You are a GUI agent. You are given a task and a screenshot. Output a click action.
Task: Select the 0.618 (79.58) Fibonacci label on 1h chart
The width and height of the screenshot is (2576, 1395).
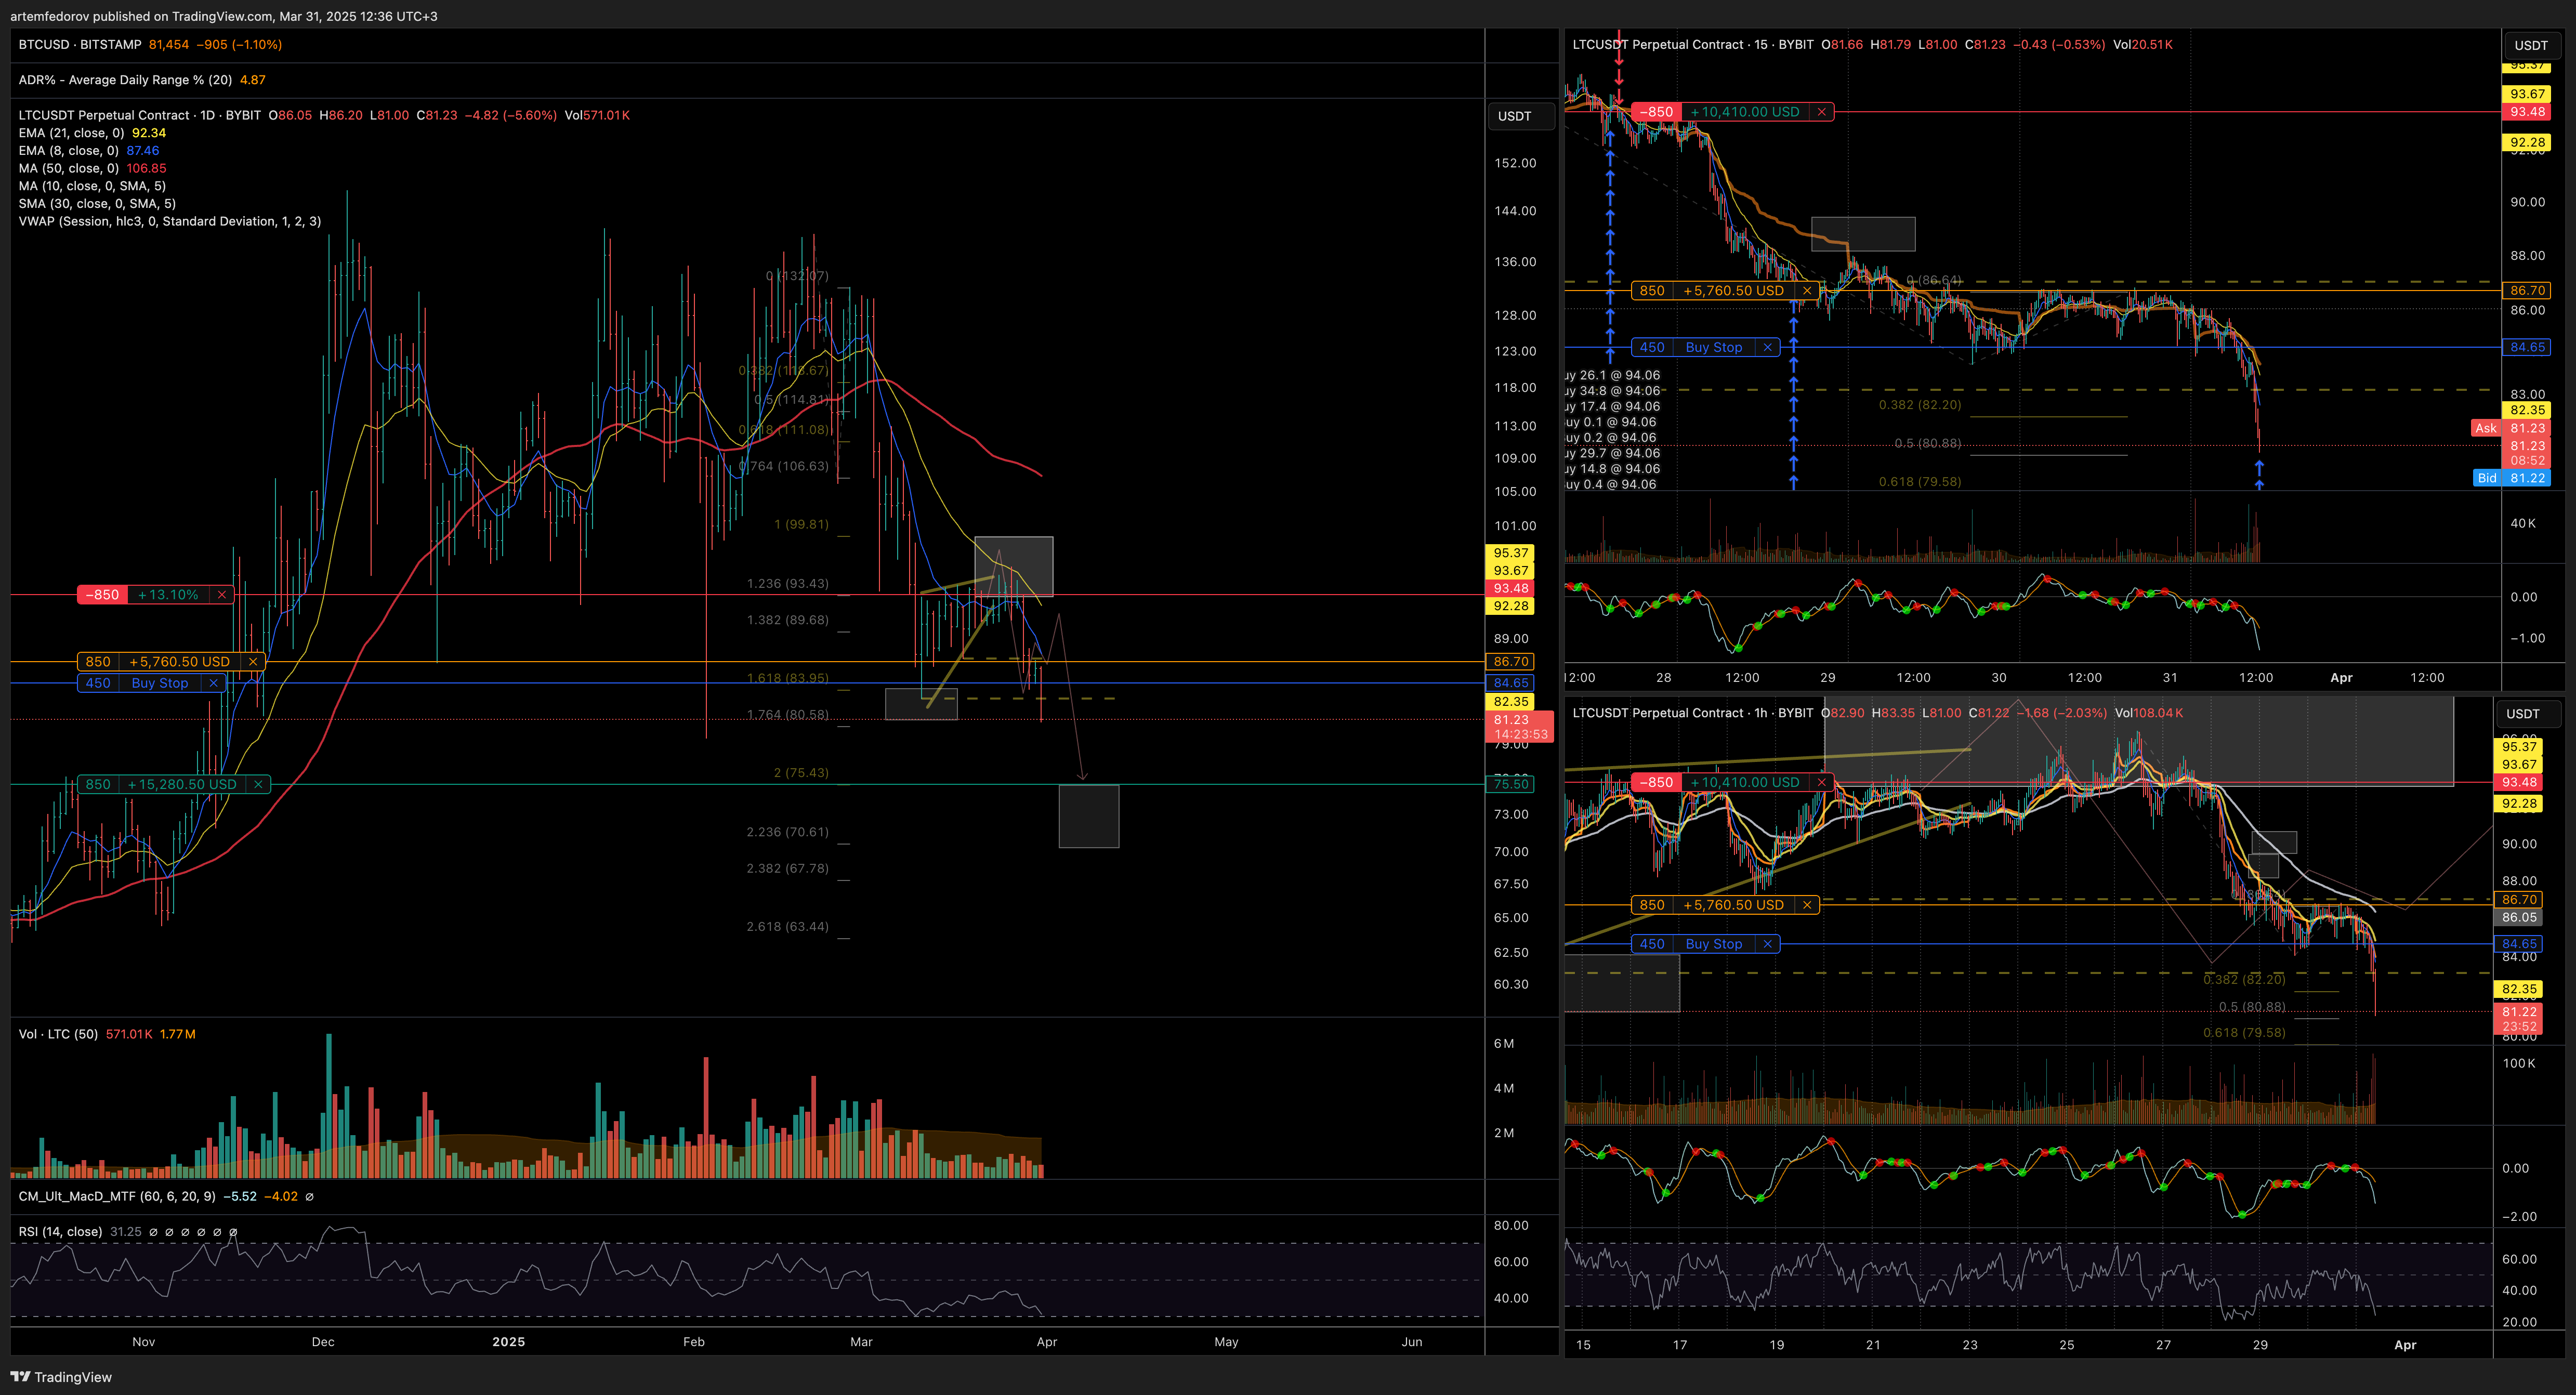(2244, 1033)
